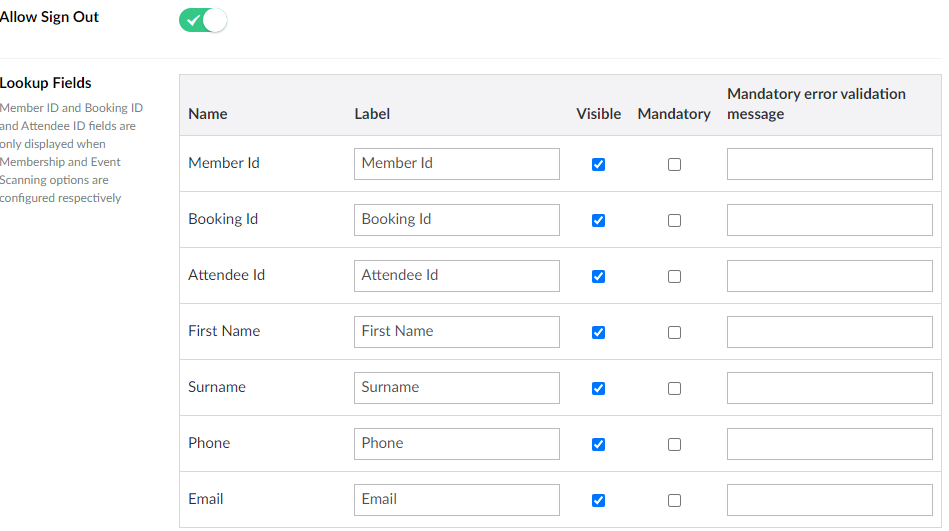Select the Surname label input box
949x531 pixels.
456,388
